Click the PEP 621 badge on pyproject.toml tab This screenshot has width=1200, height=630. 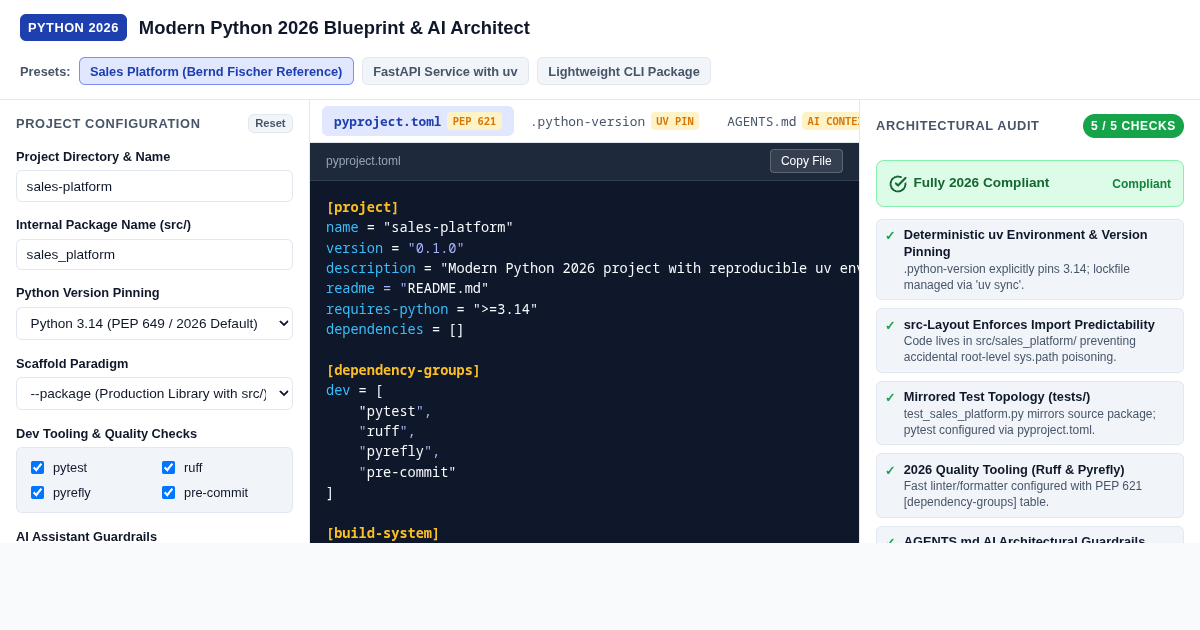pos(474,121)
